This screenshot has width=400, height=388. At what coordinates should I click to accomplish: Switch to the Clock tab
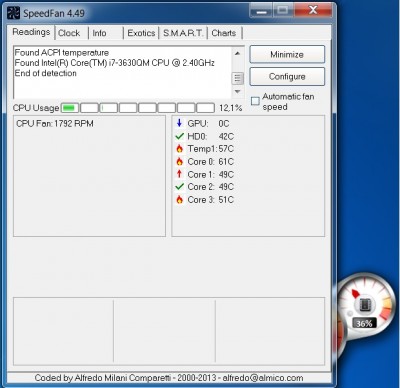click(69, 33)
